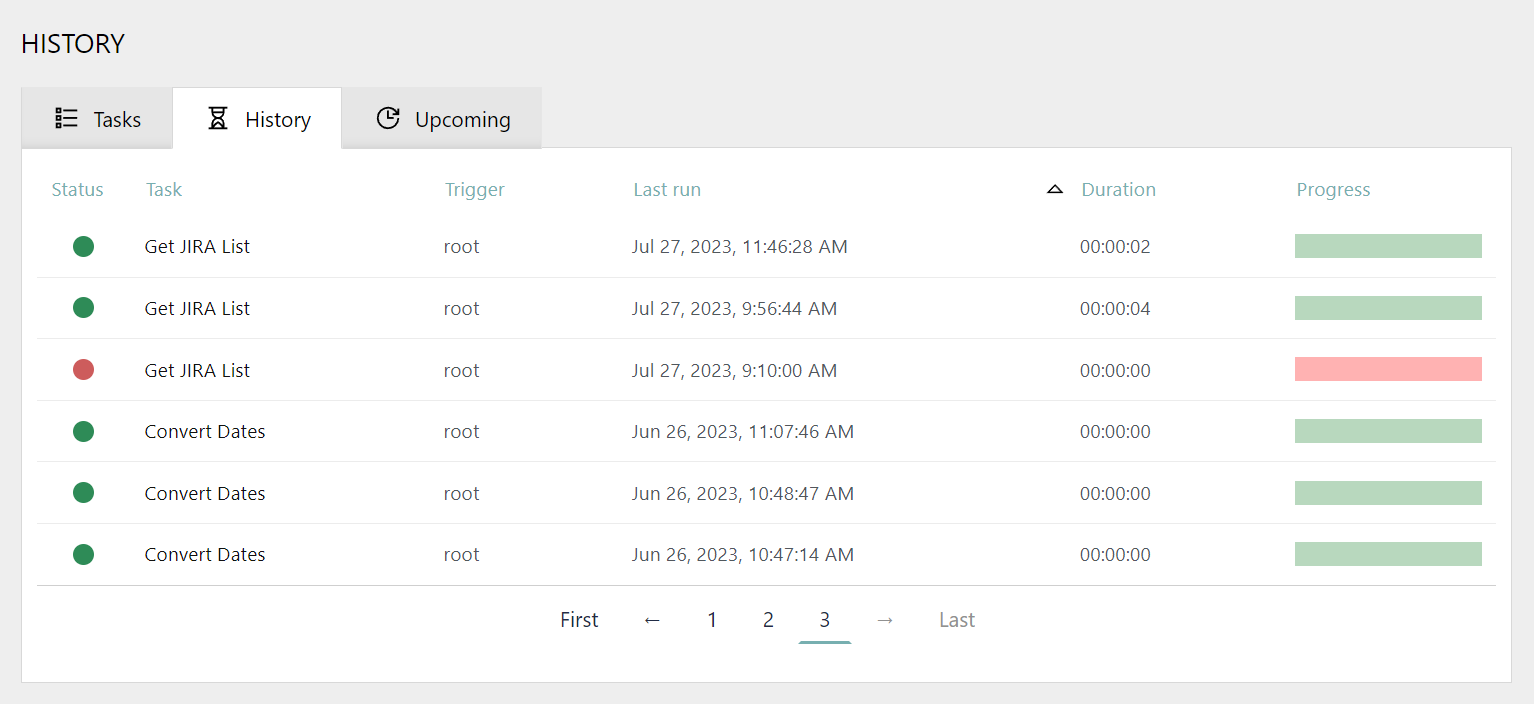
Task: Click the Status column header
Action: (x=78, y=190)
